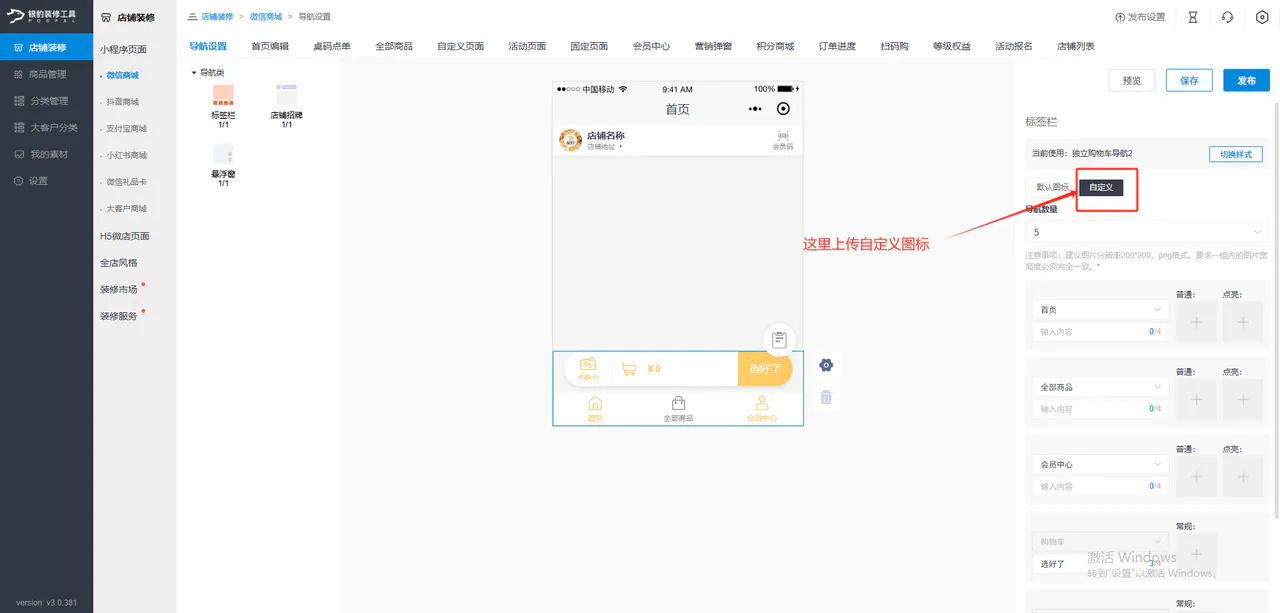The image size is (1280, 613).
Task: Switch to 会员中心 tab
Action: tap(651, 46)
